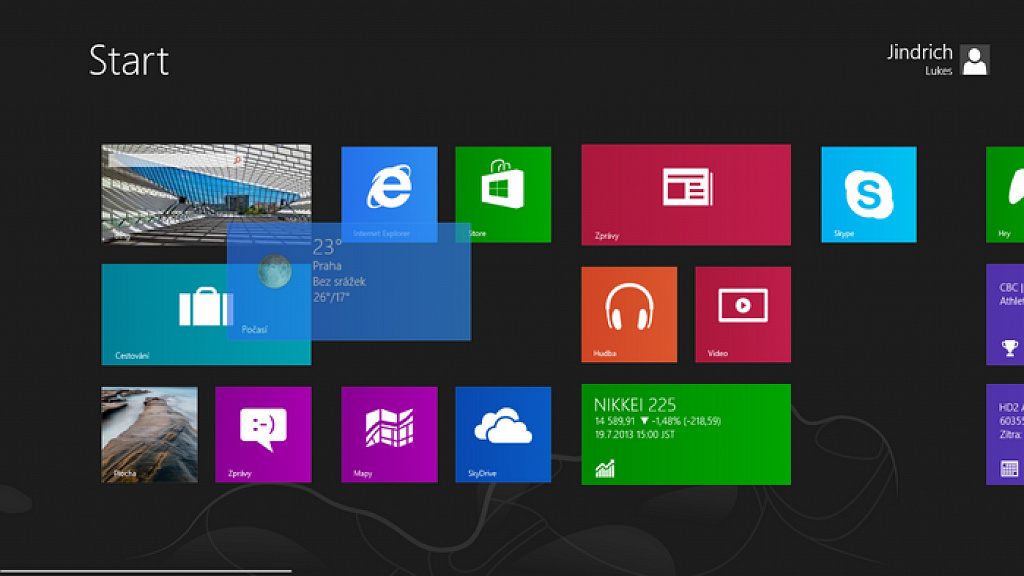Click the Plocha desktop tile

150,434
